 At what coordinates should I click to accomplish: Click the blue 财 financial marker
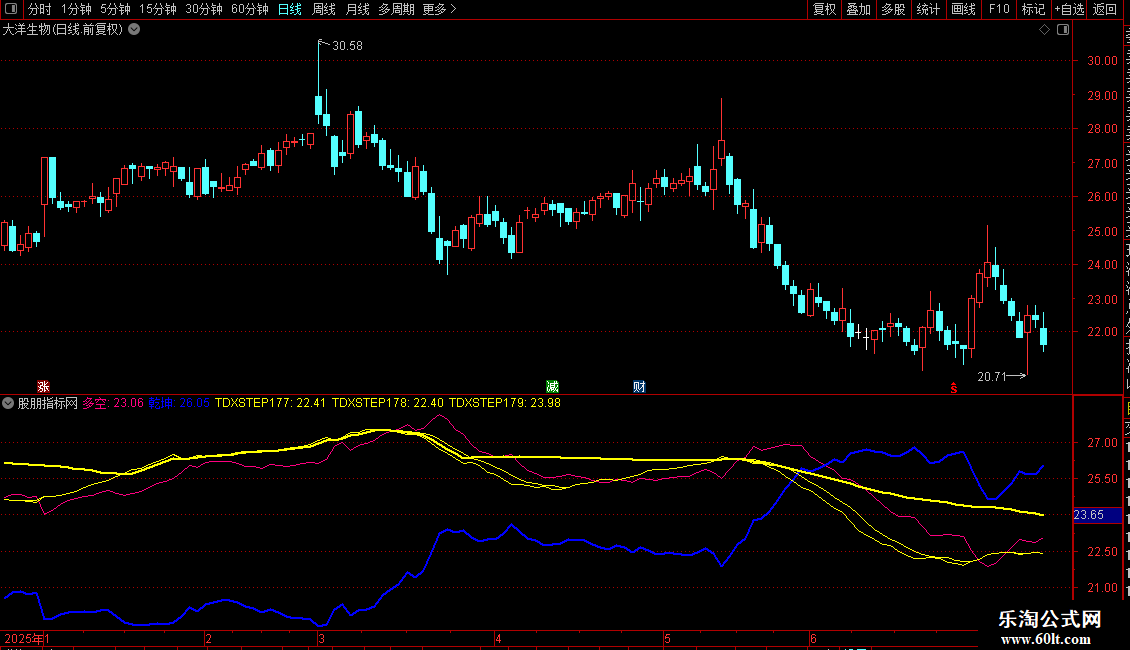pos(639,387)
